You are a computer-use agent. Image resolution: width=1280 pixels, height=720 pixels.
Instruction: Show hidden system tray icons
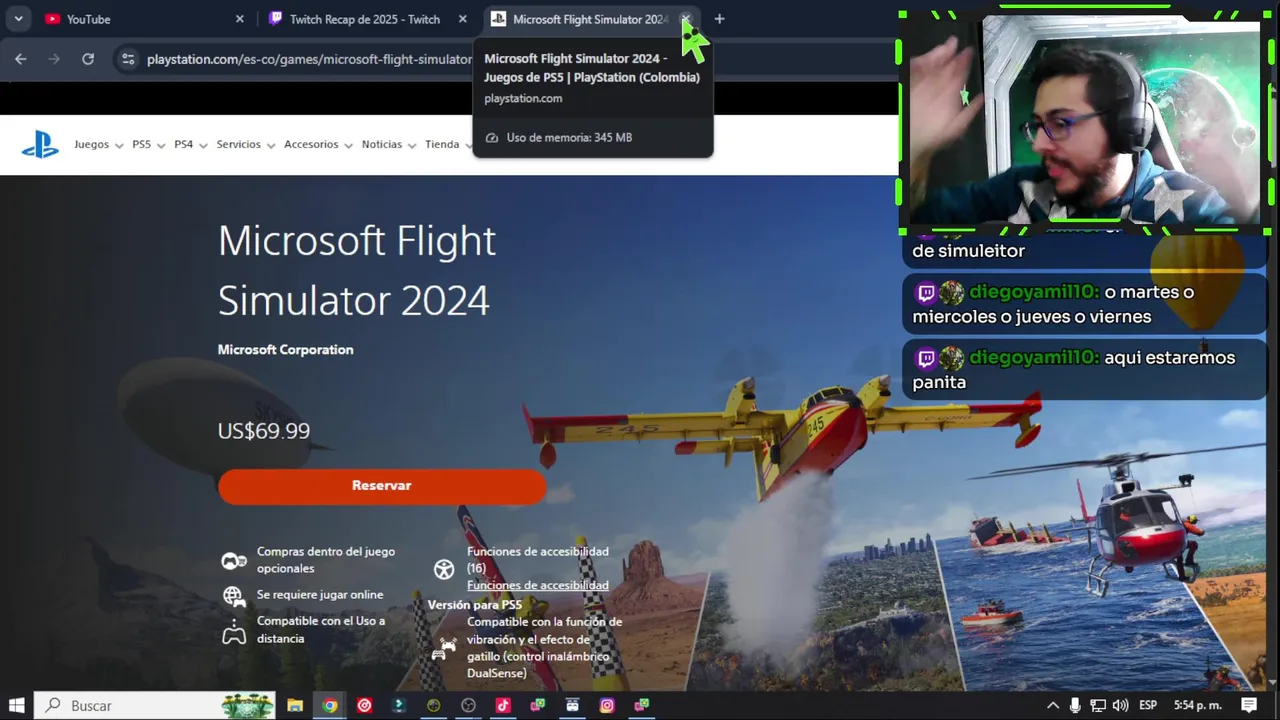(x=1053, y=705)
